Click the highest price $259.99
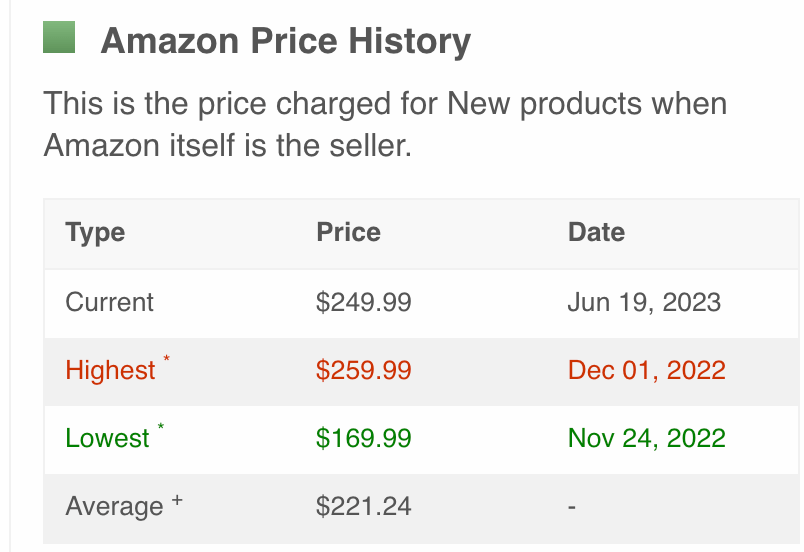 (x=363, y=370)
